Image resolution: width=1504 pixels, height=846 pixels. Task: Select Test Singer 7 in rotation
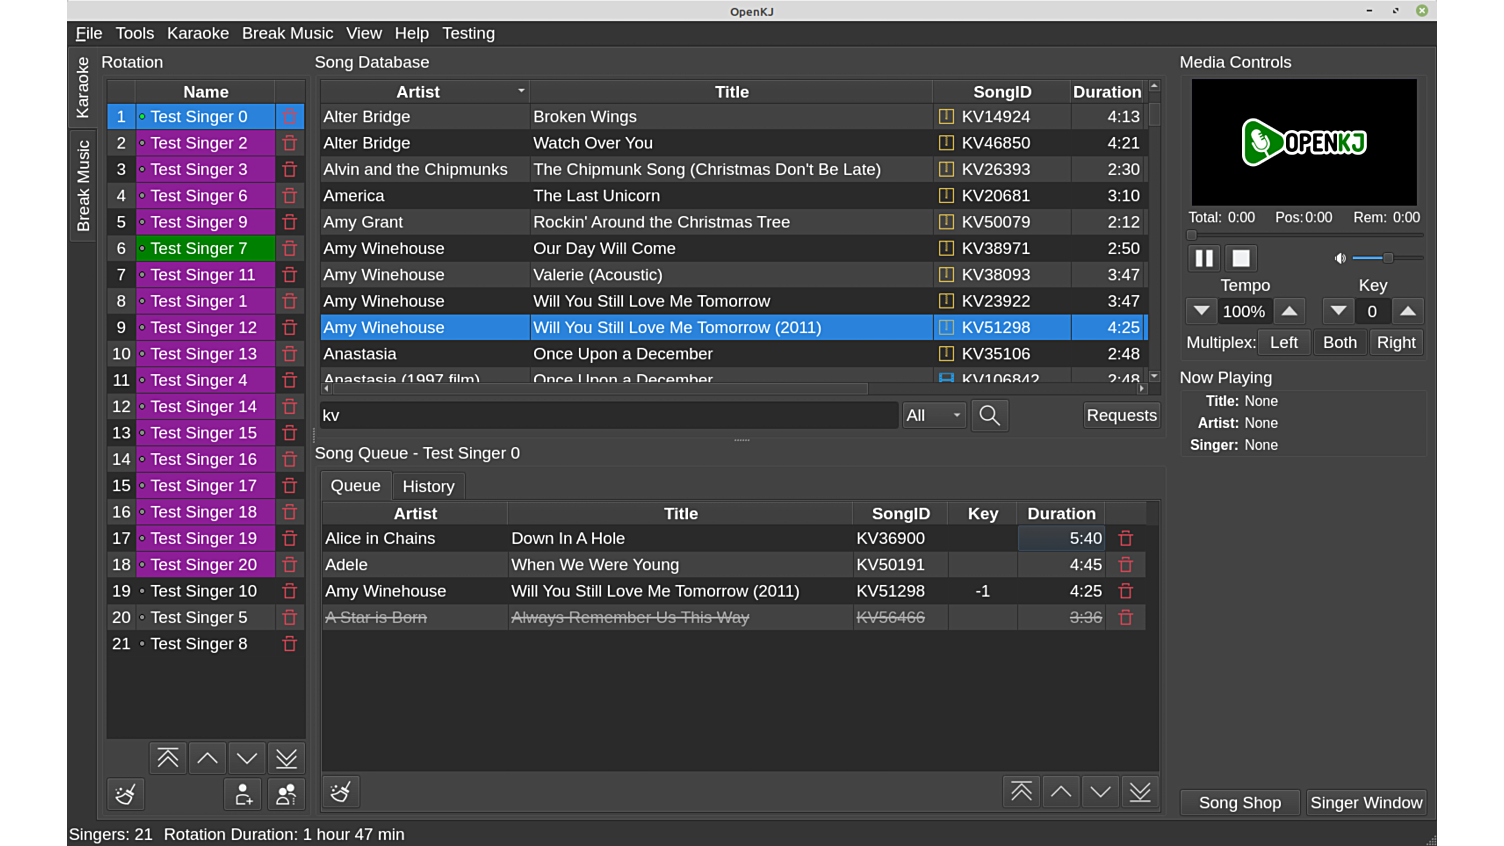[x=205, y=248]
